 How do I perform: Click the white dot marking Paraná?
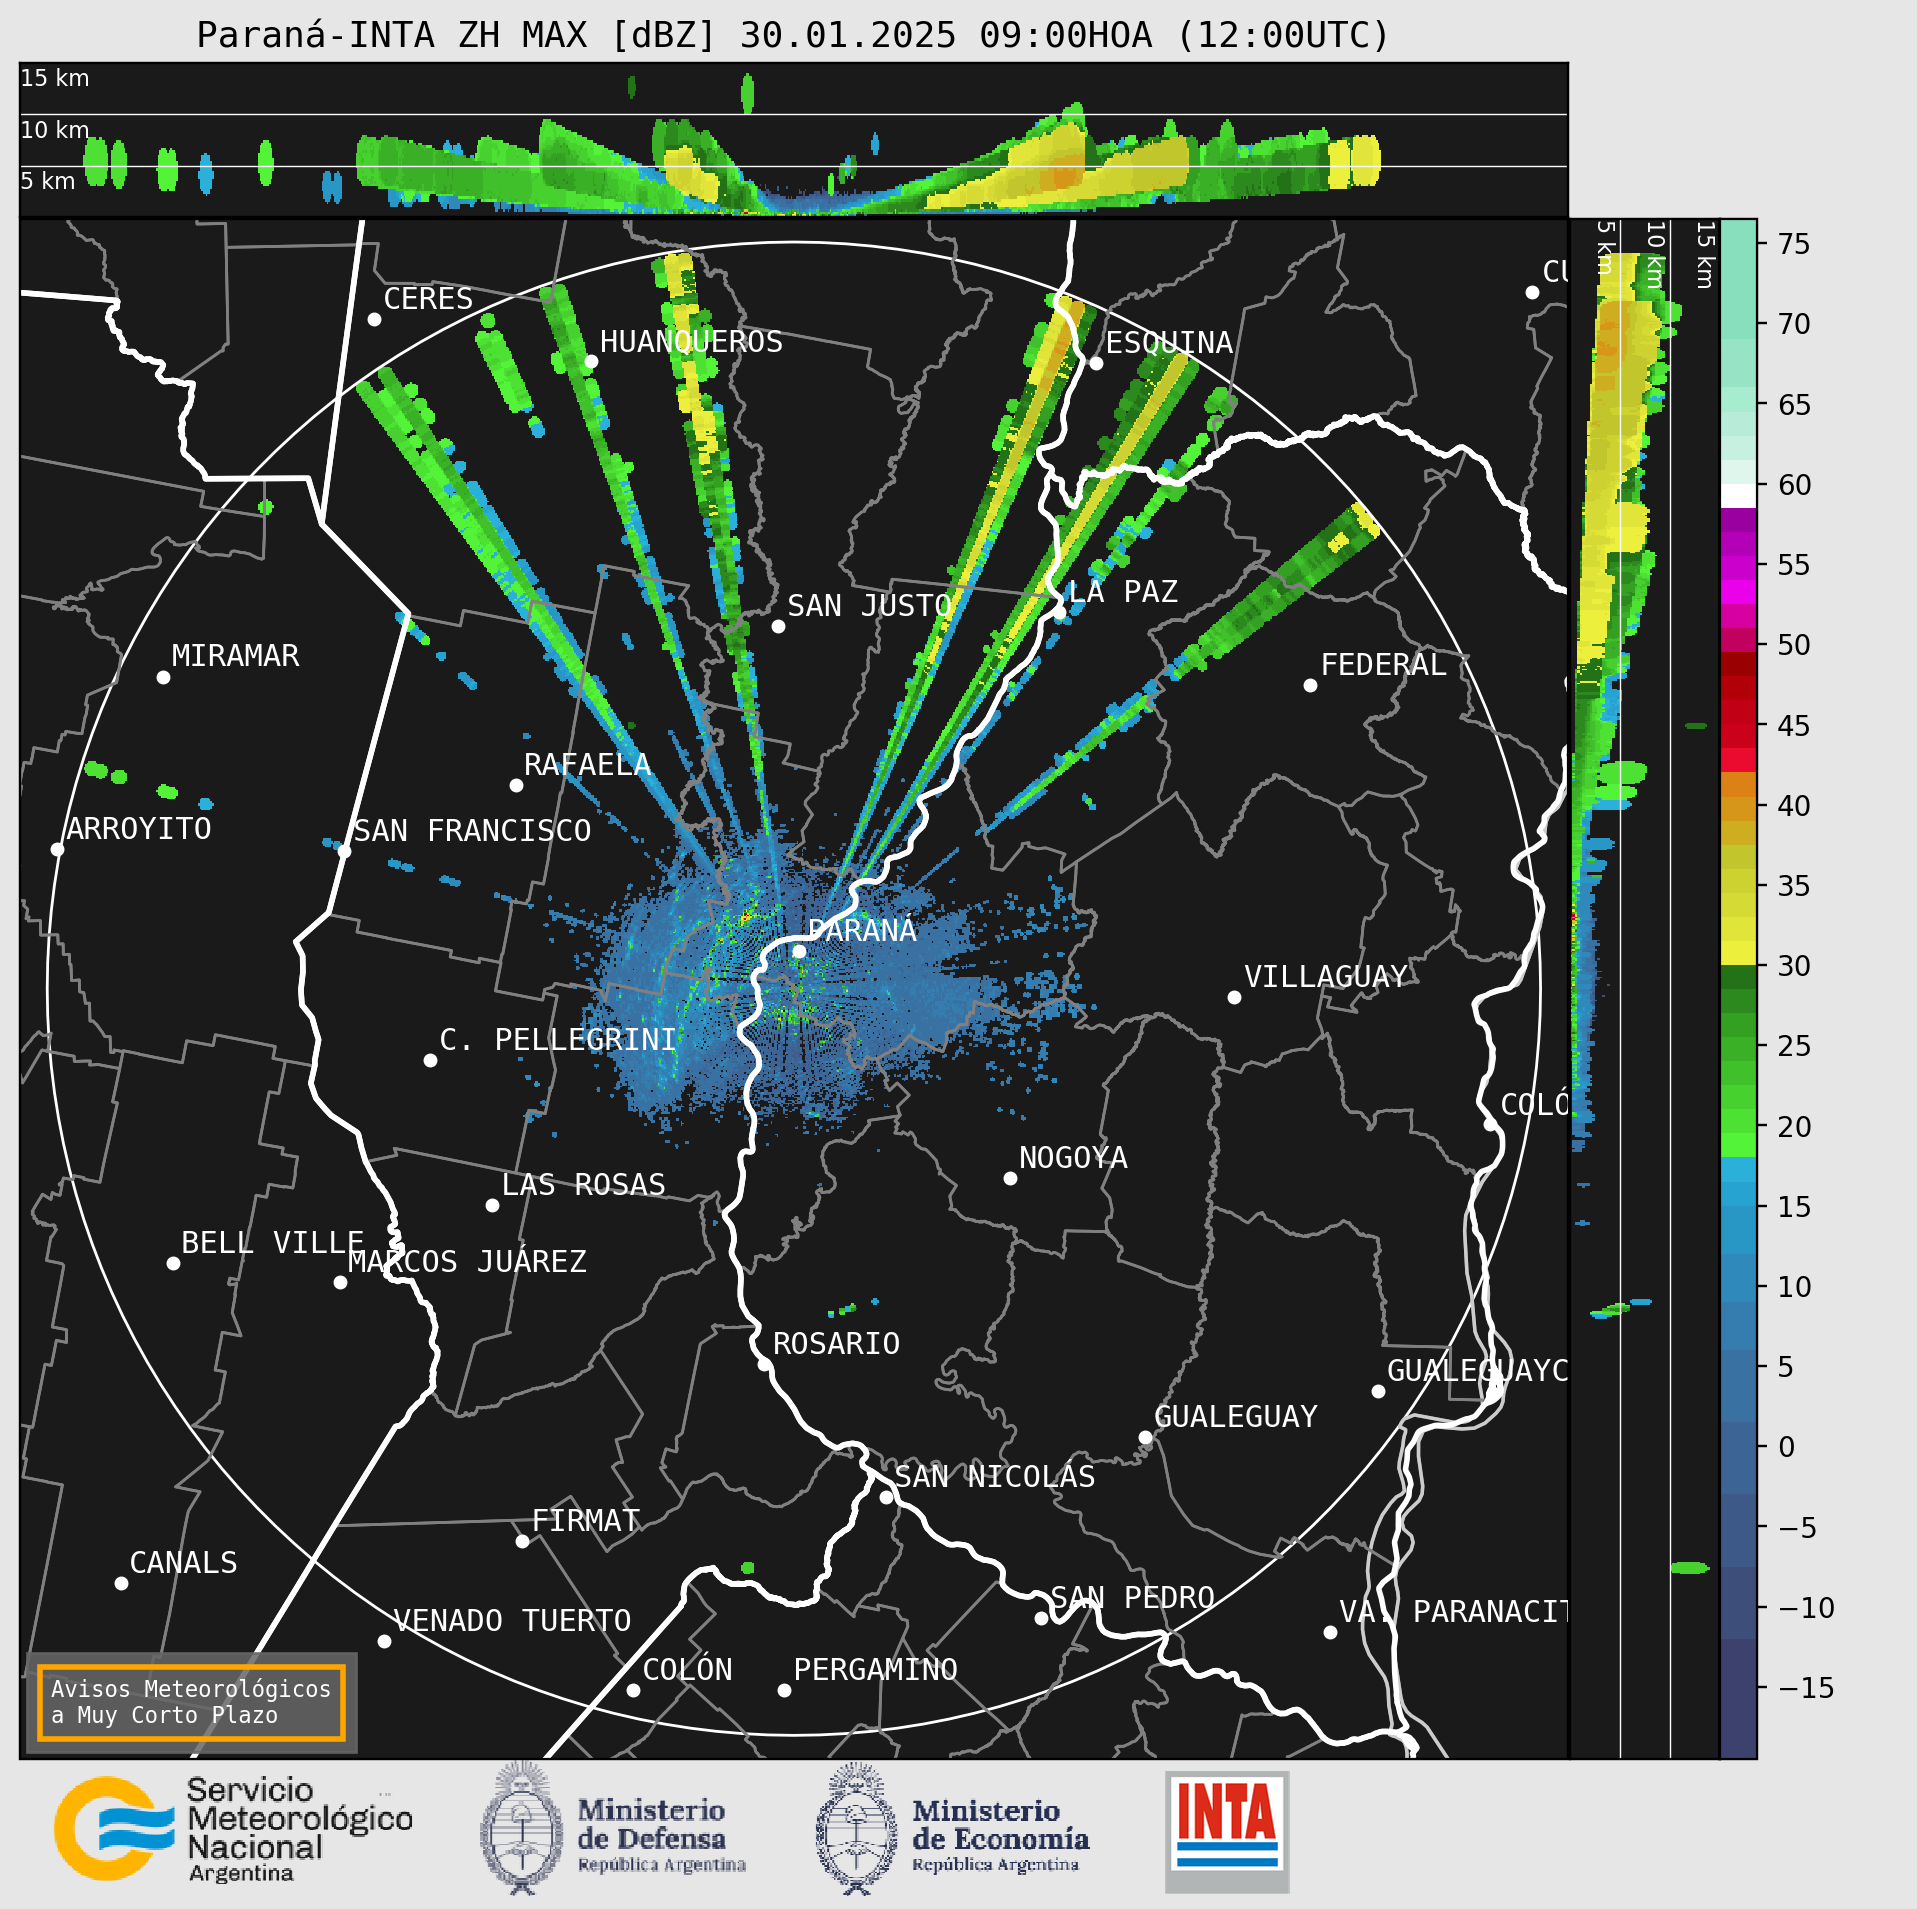[x=799, y=951]
